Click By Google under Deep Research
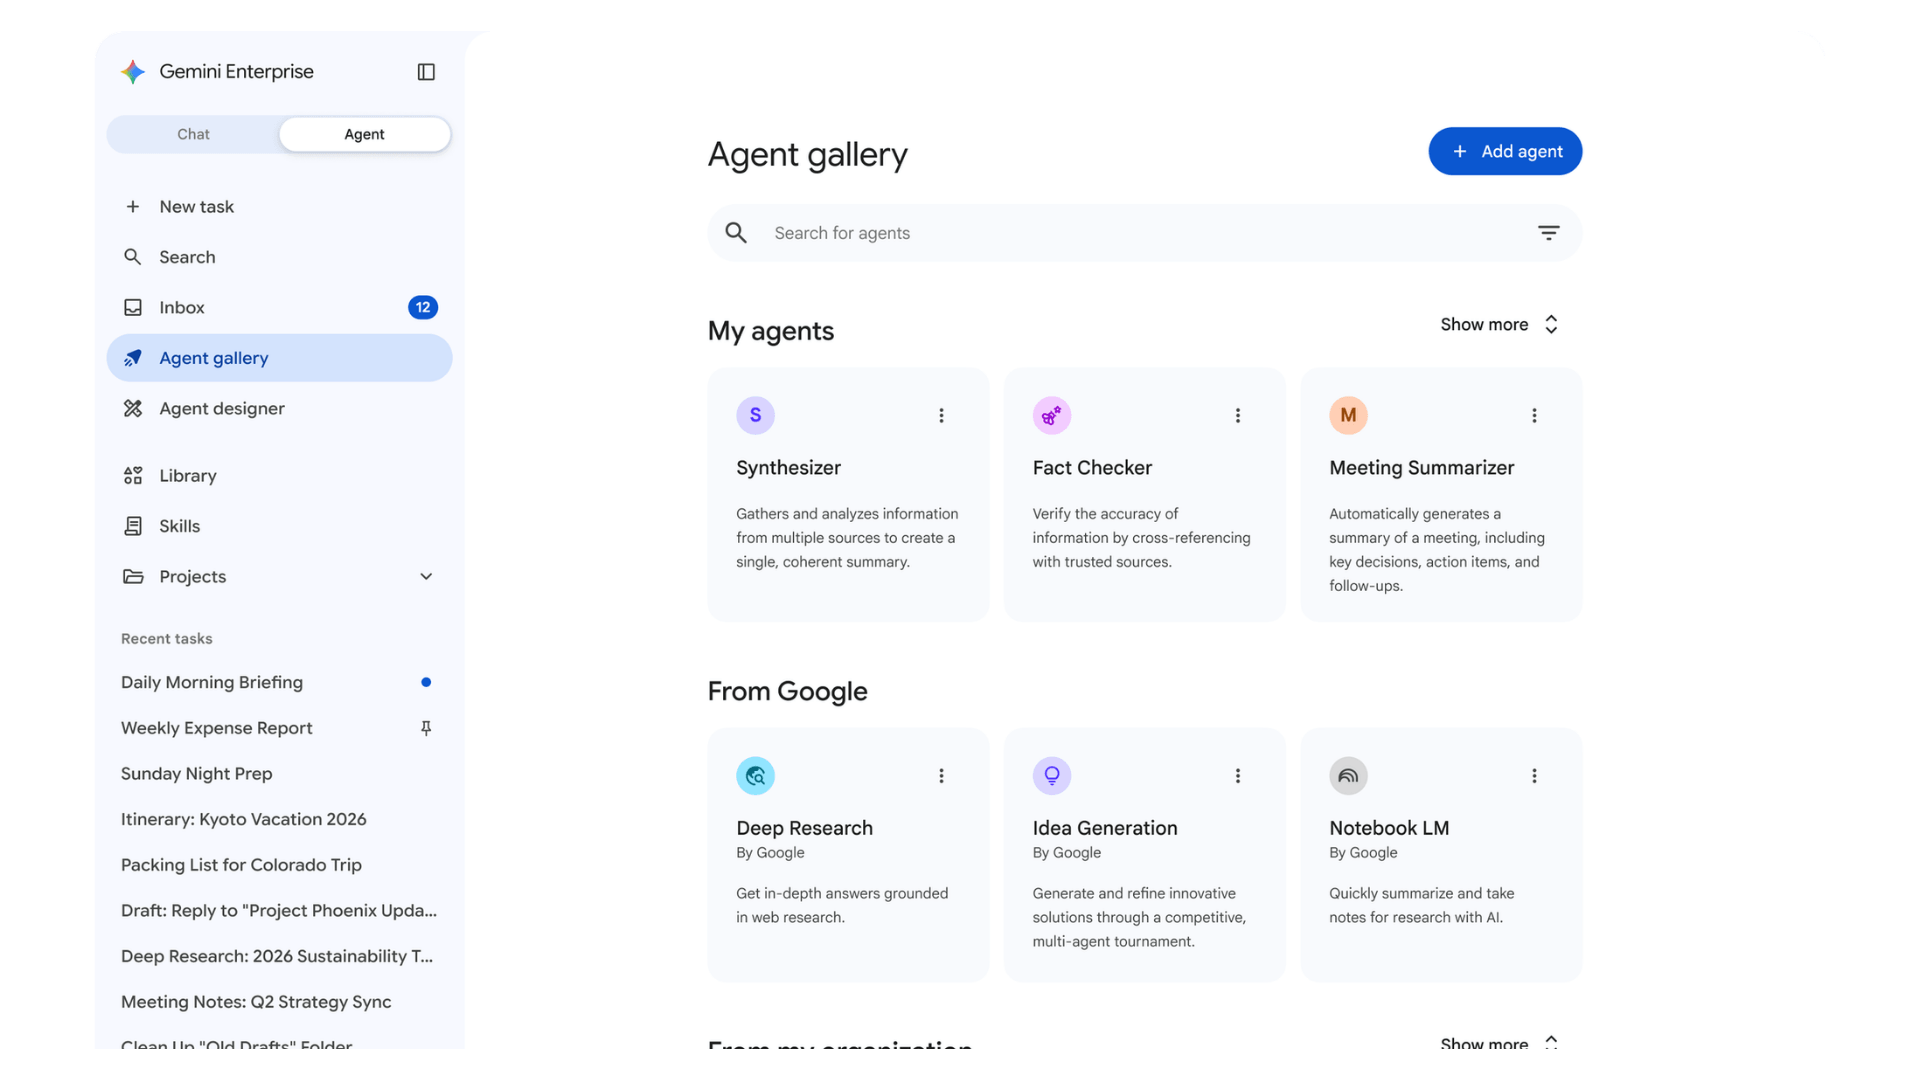The height and width of the screenshot is (1080, 1920). (x=770, y=853)
